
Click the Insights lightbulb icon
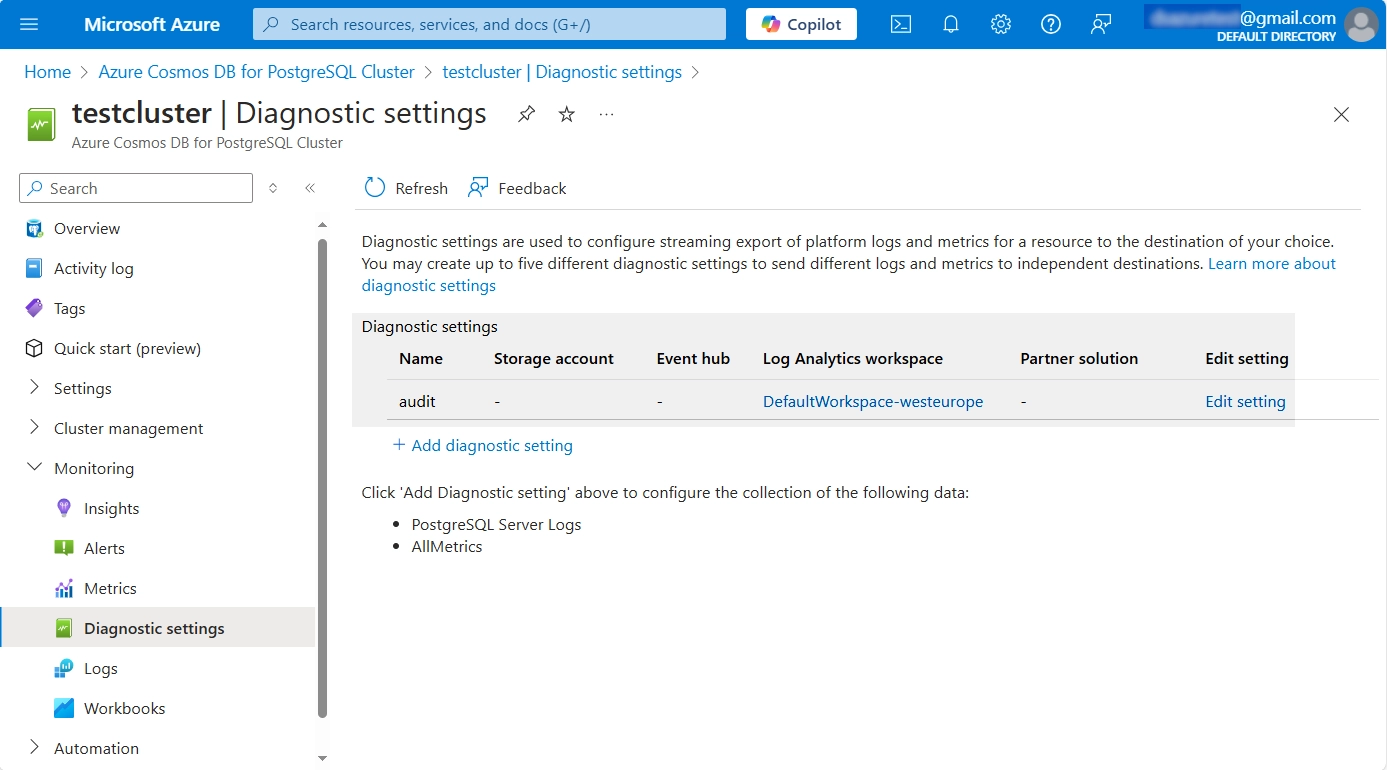click(64, 508)
